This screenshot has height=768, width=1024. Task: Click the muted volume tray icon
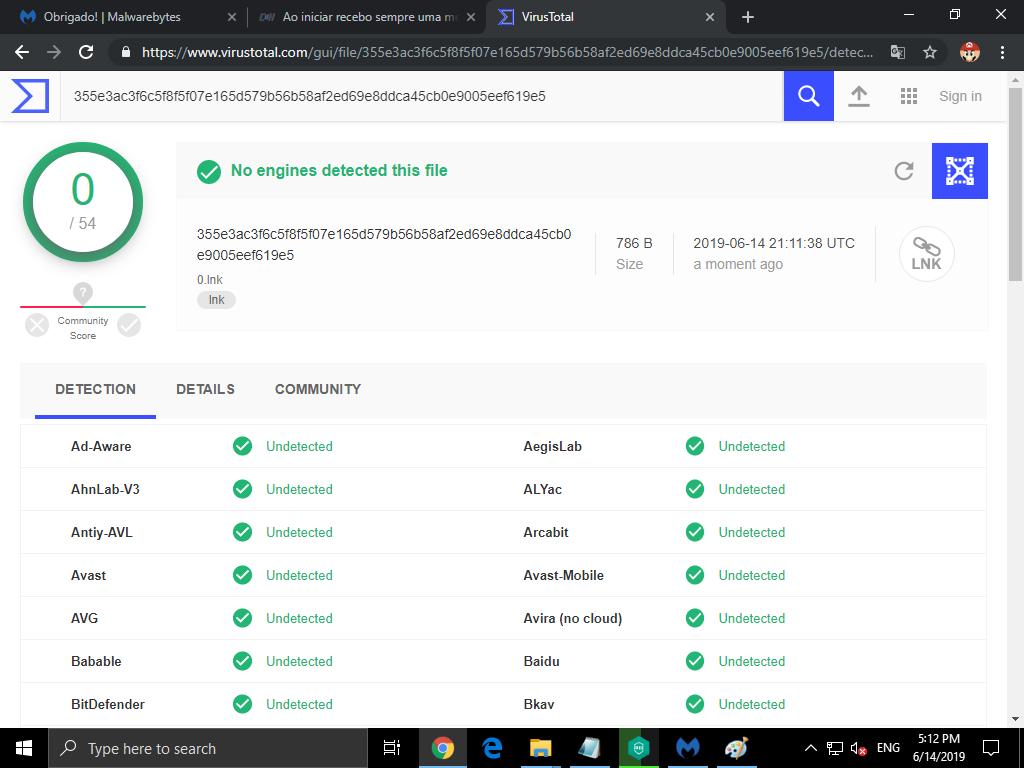click(858, 748)
